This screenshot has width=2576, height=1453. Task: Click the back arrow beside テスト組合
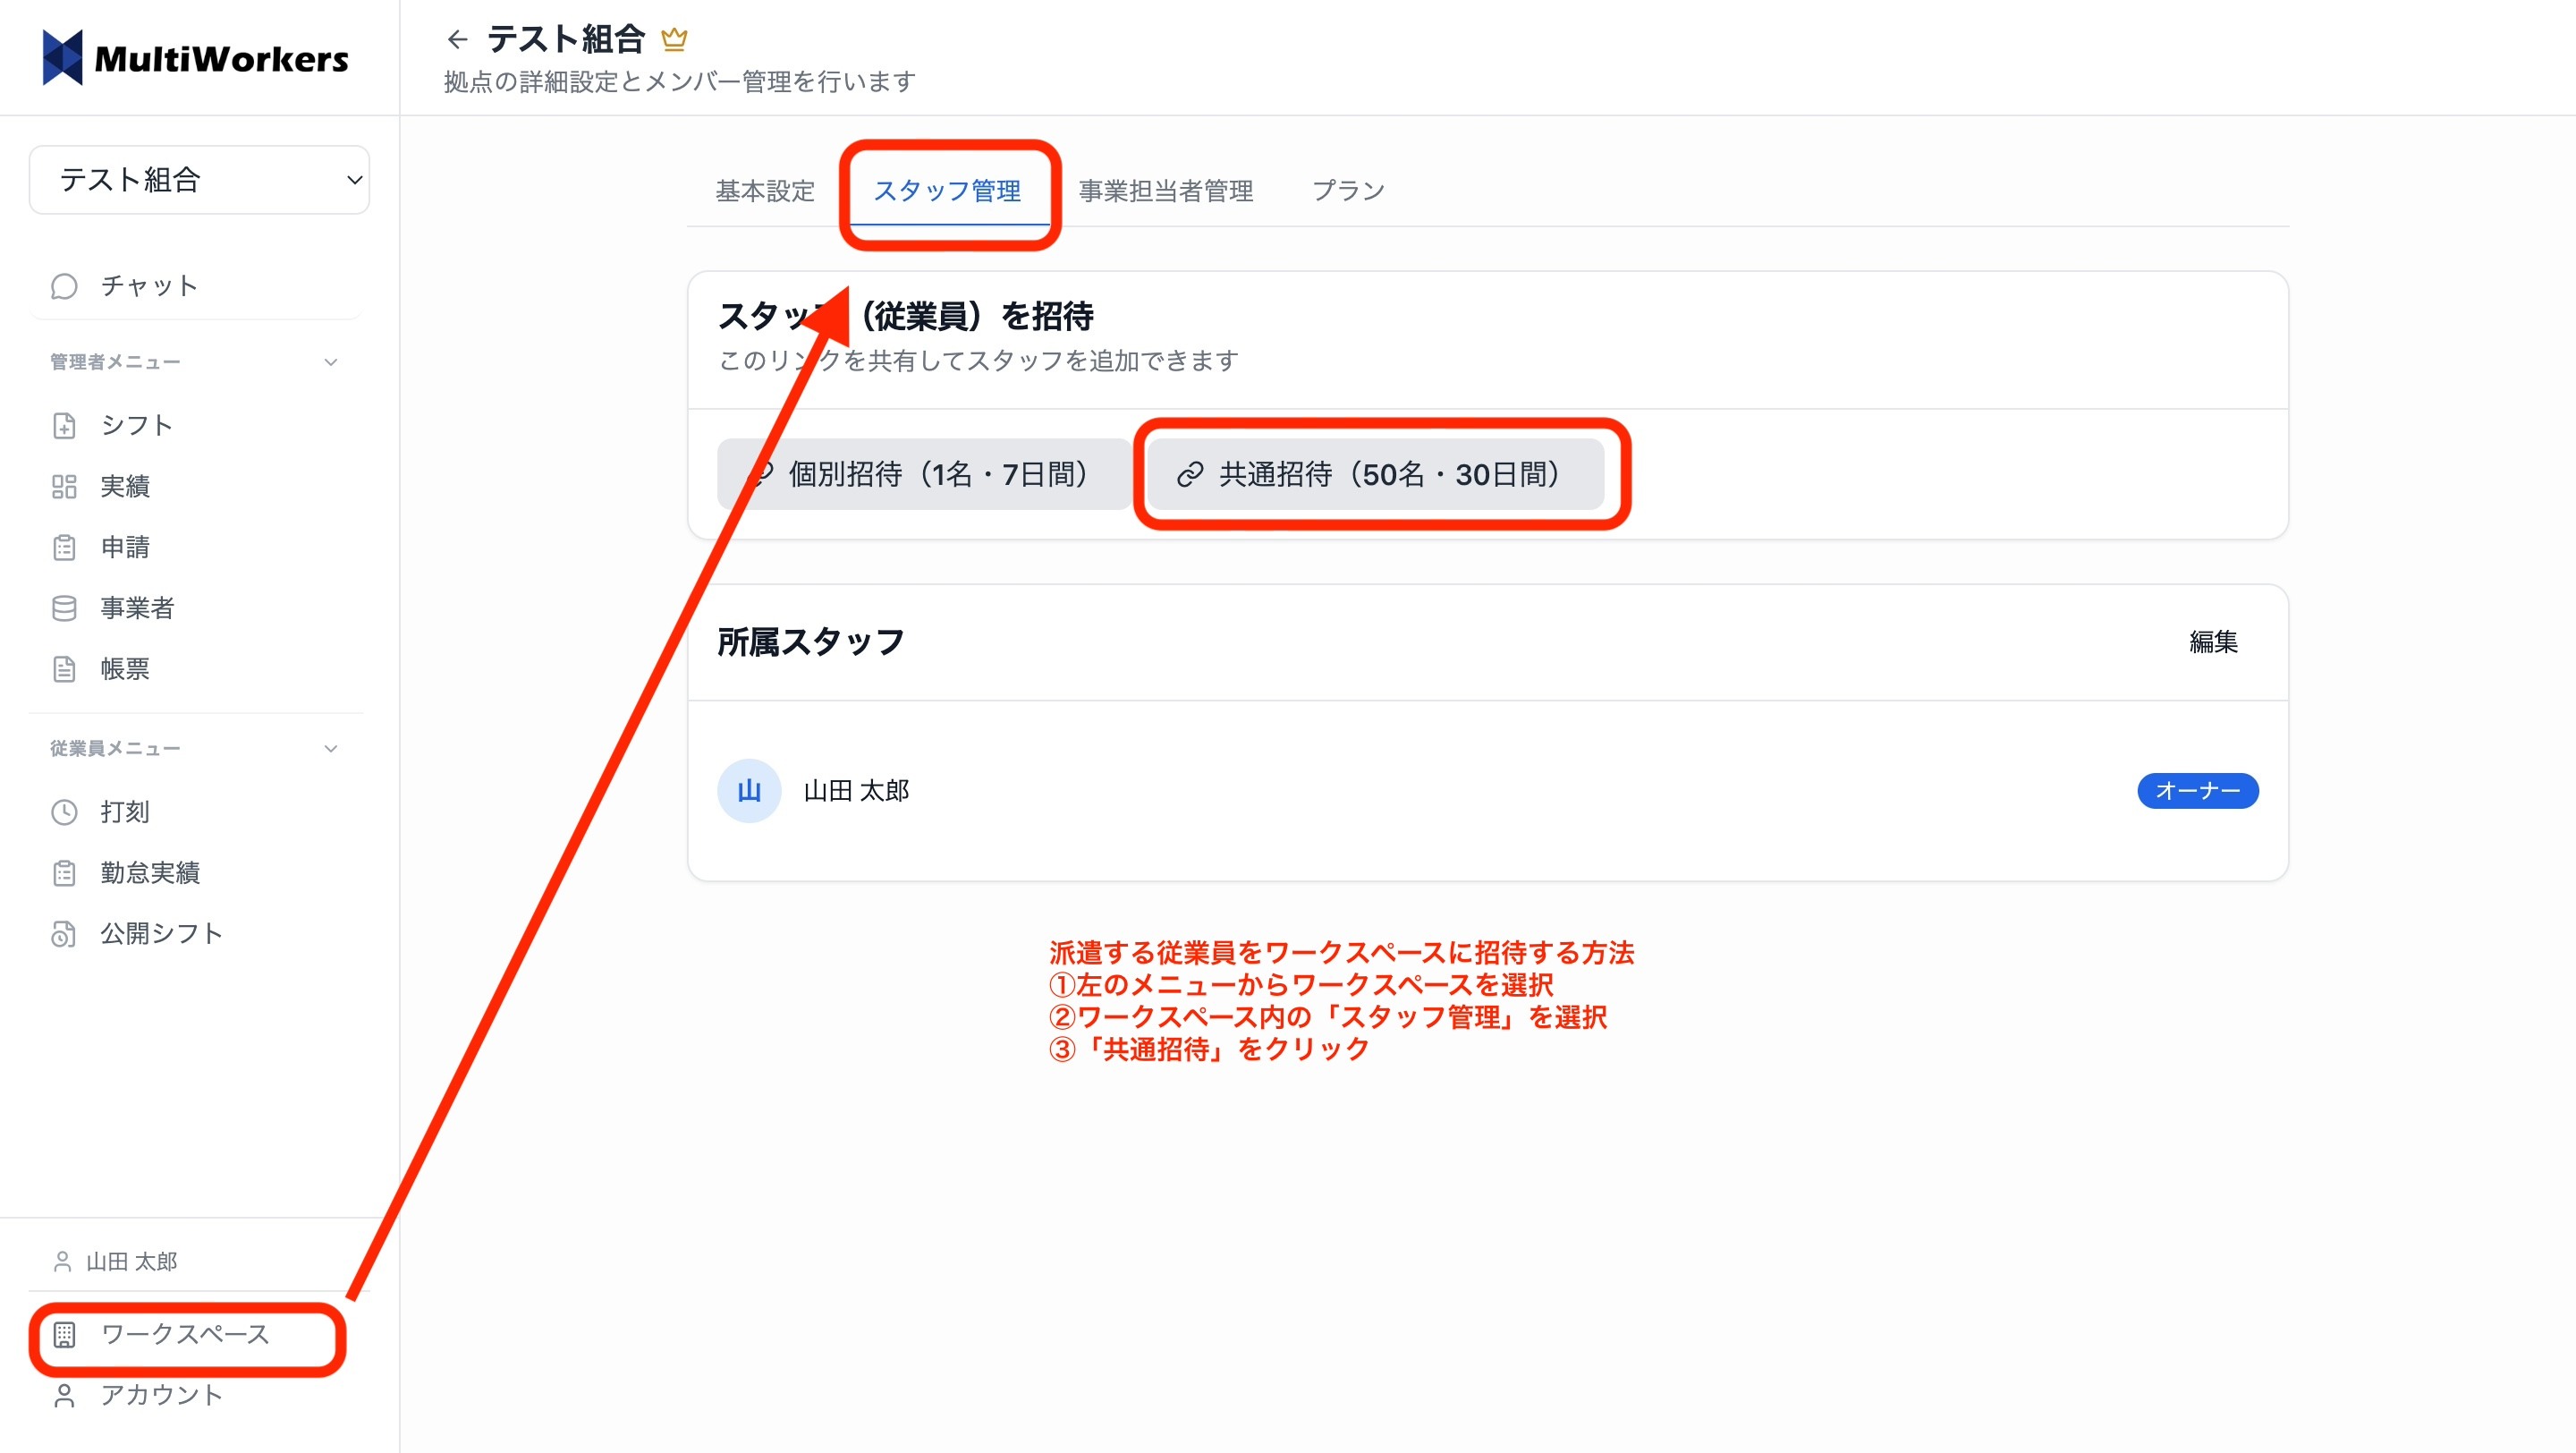[x=457, y=39]
